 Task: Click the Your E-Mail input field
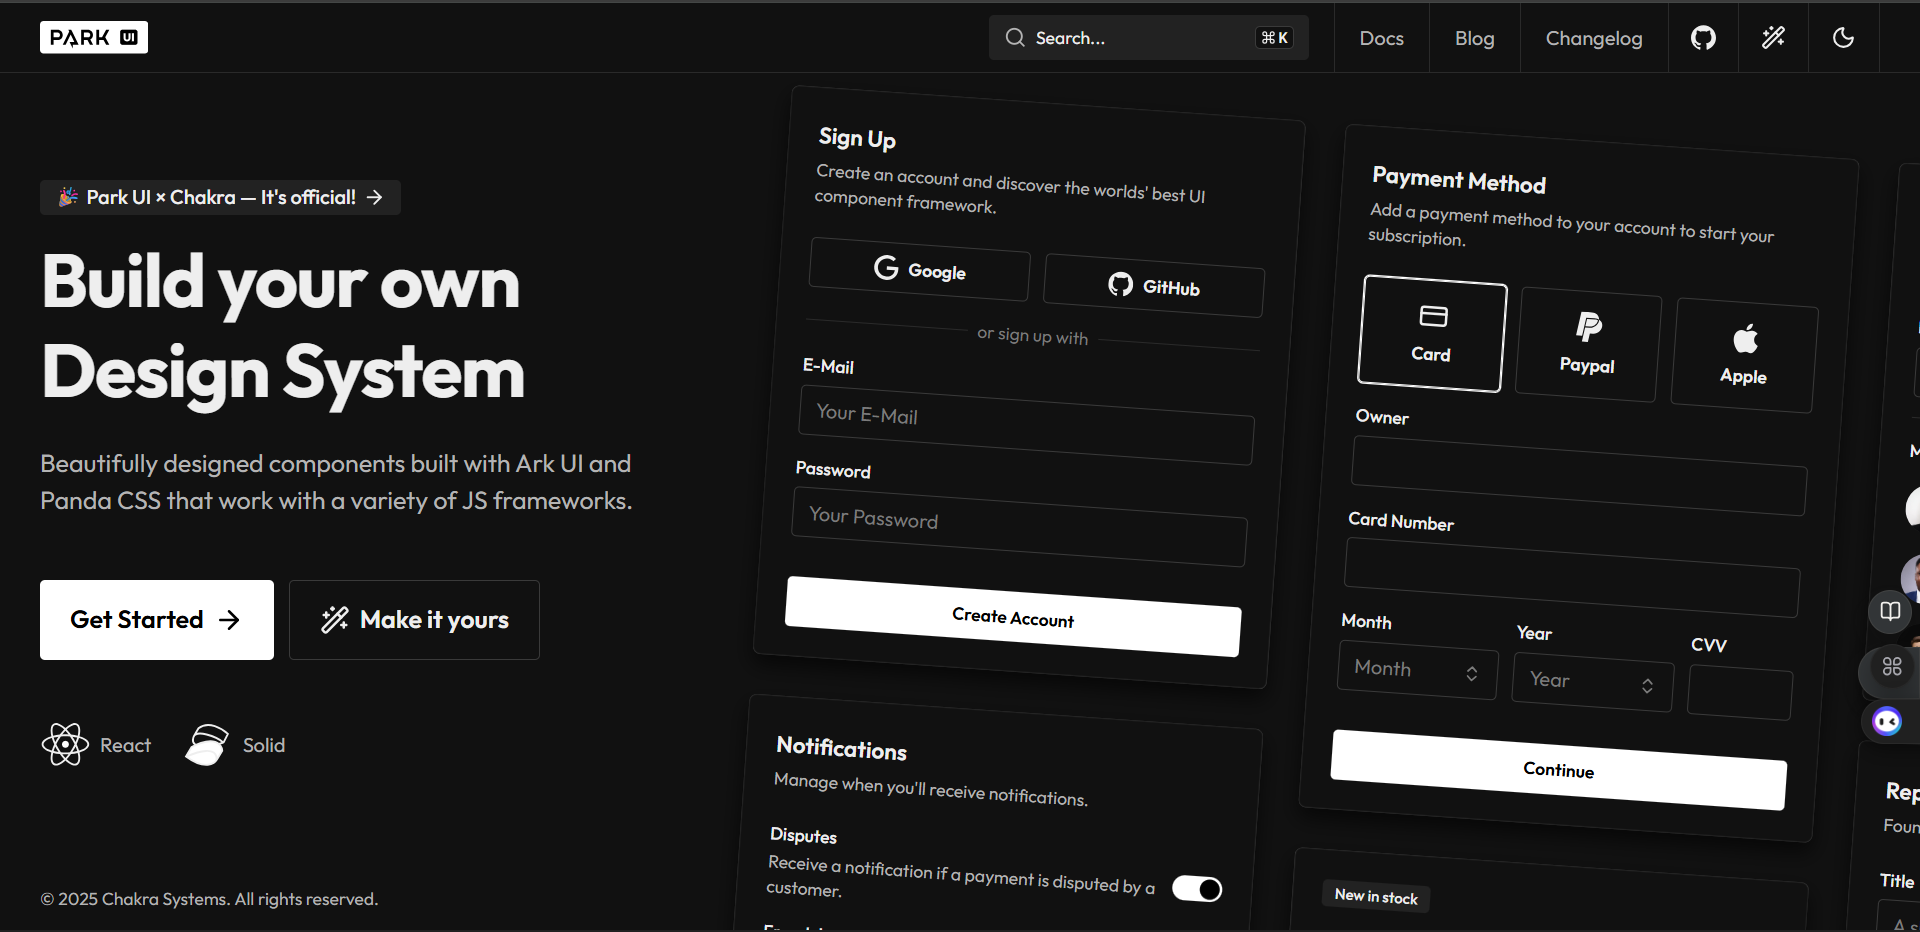(1026, 424)
